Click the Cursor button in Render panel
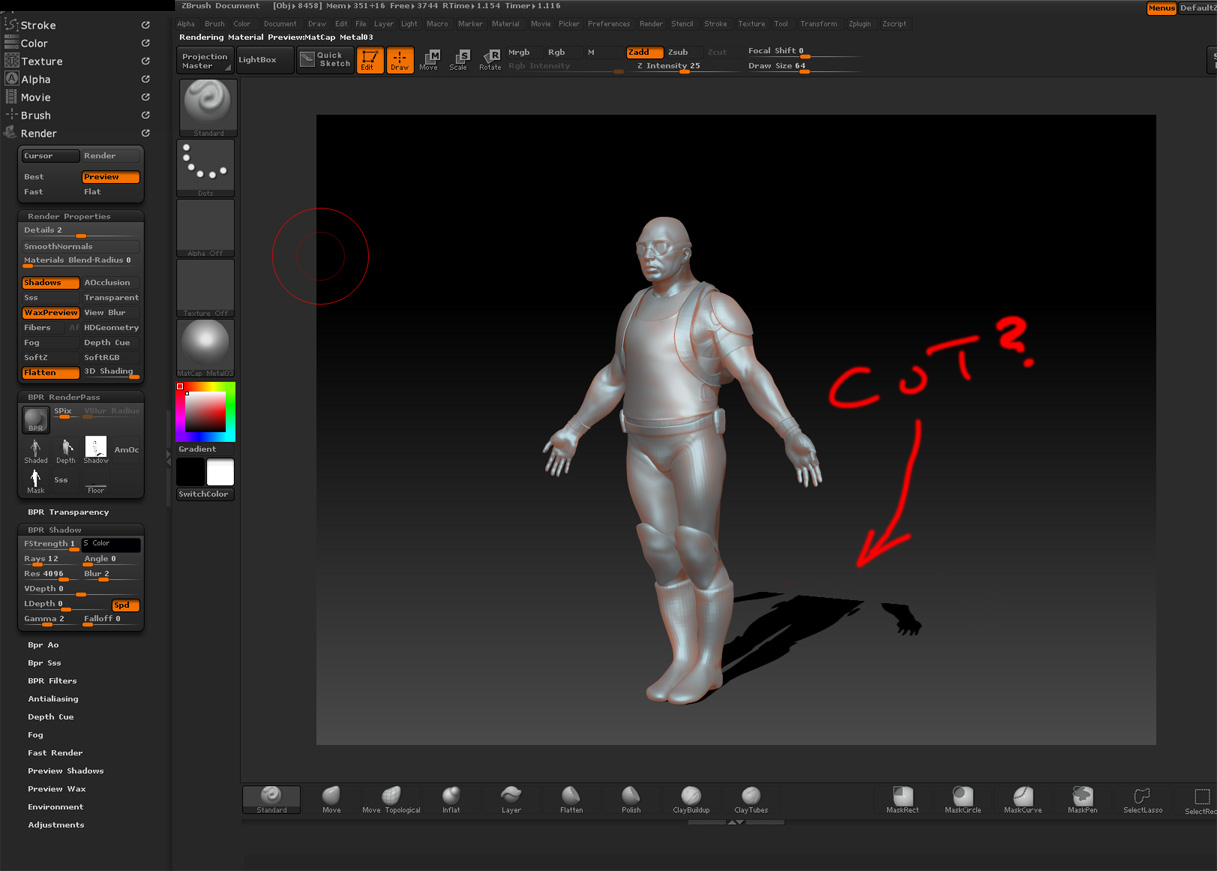The width and height of the screenshot is (1217, 871). [x=50, y=156]
